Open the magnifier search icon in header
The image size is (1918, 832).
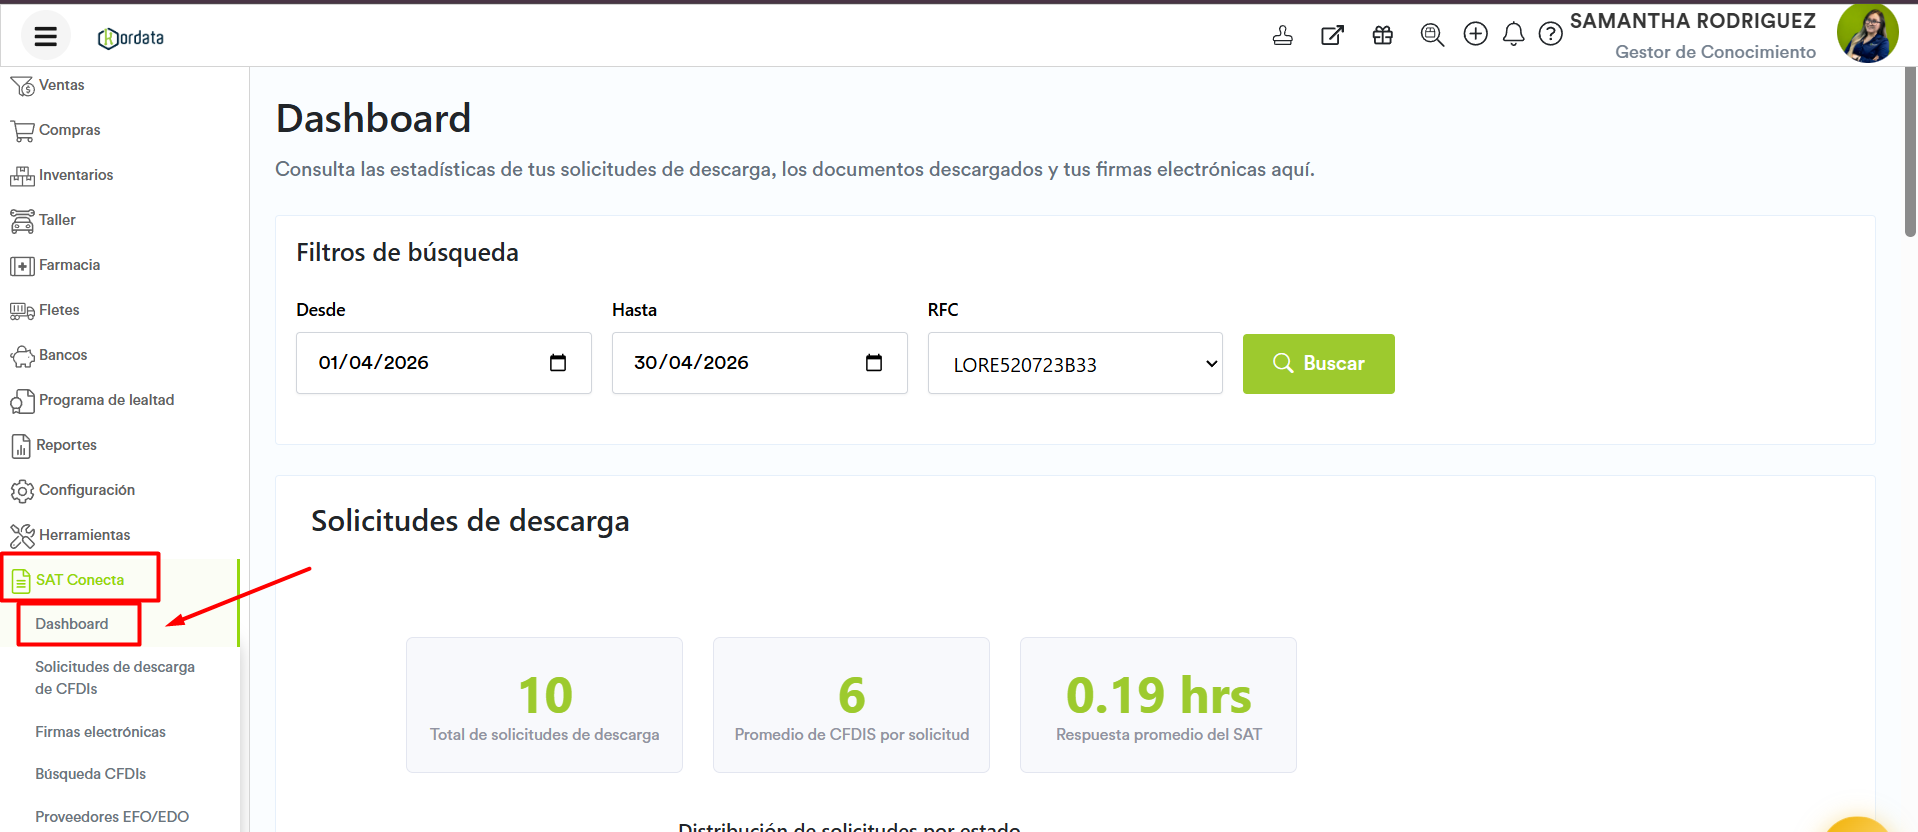click(x=1432, y=36)
